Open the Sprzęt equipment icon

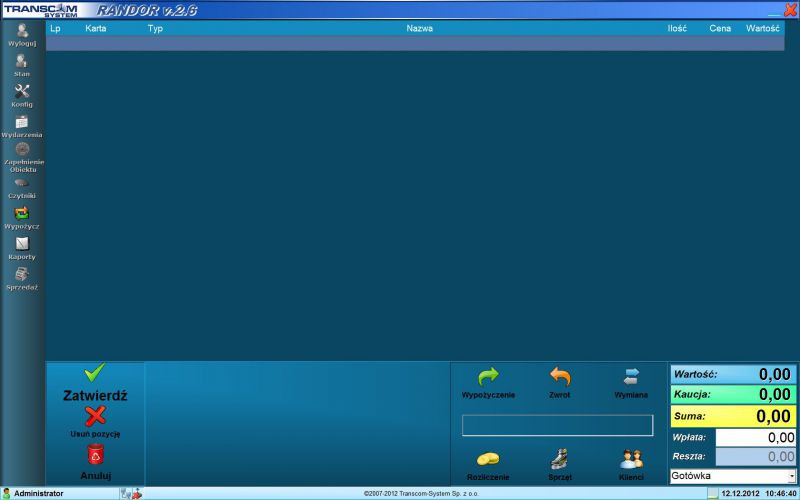coord(560,459)
